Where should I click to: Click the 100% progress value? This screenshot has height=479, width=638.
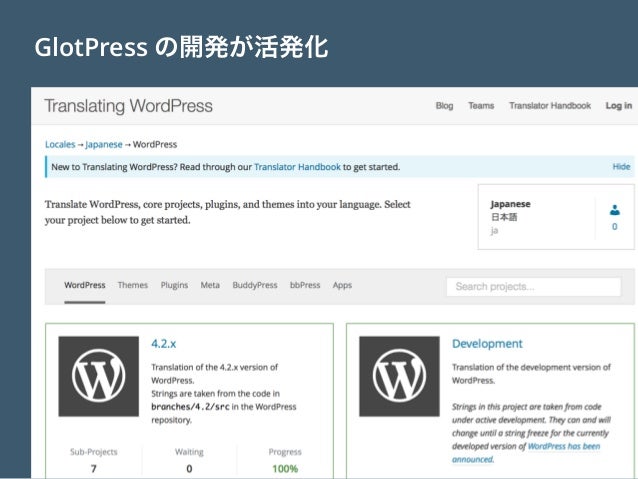[285, 469]
